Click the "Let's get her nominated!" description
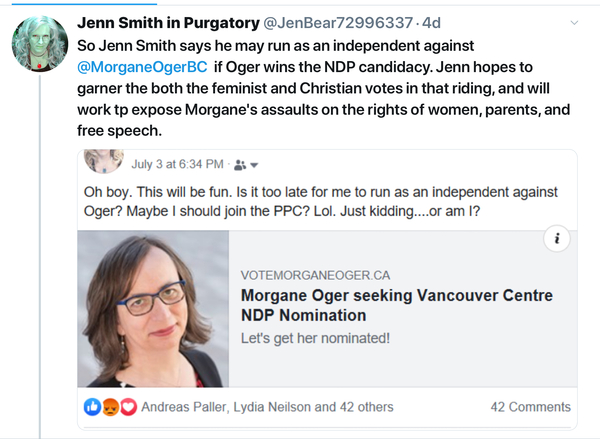Image resolution: width=600 pixels, height=439 pixels. pyautogui.click(x=313, y=339)
